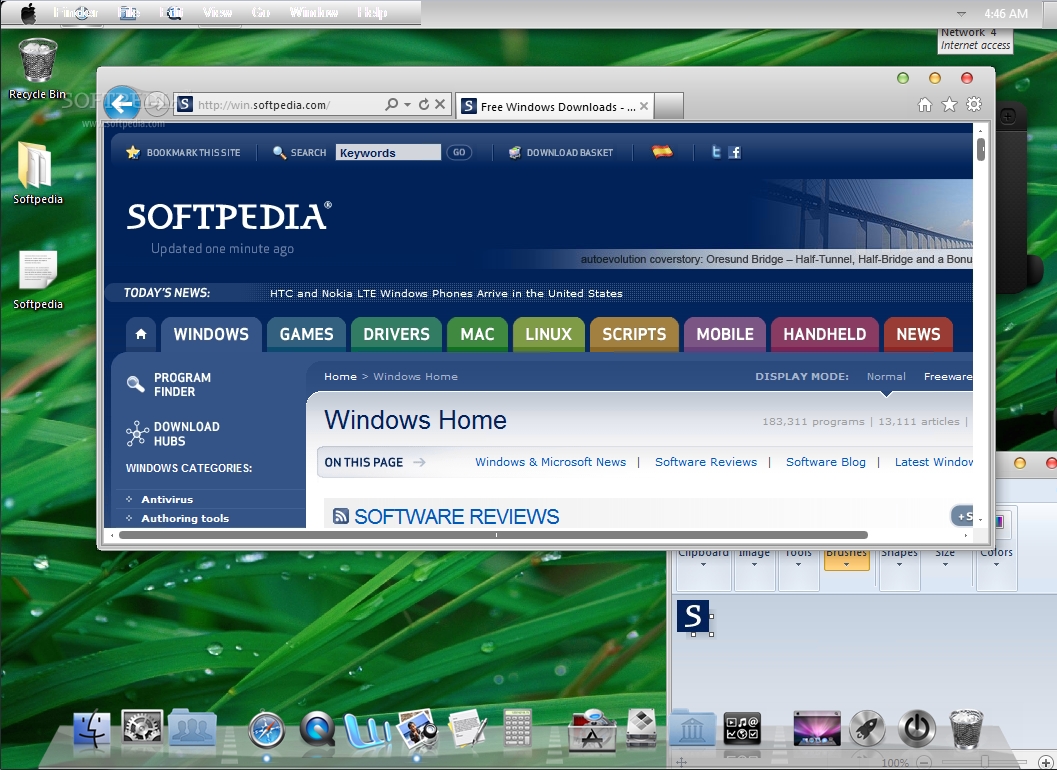Launch Safari from the dock

pyautogui.click(x=266, y=730)
